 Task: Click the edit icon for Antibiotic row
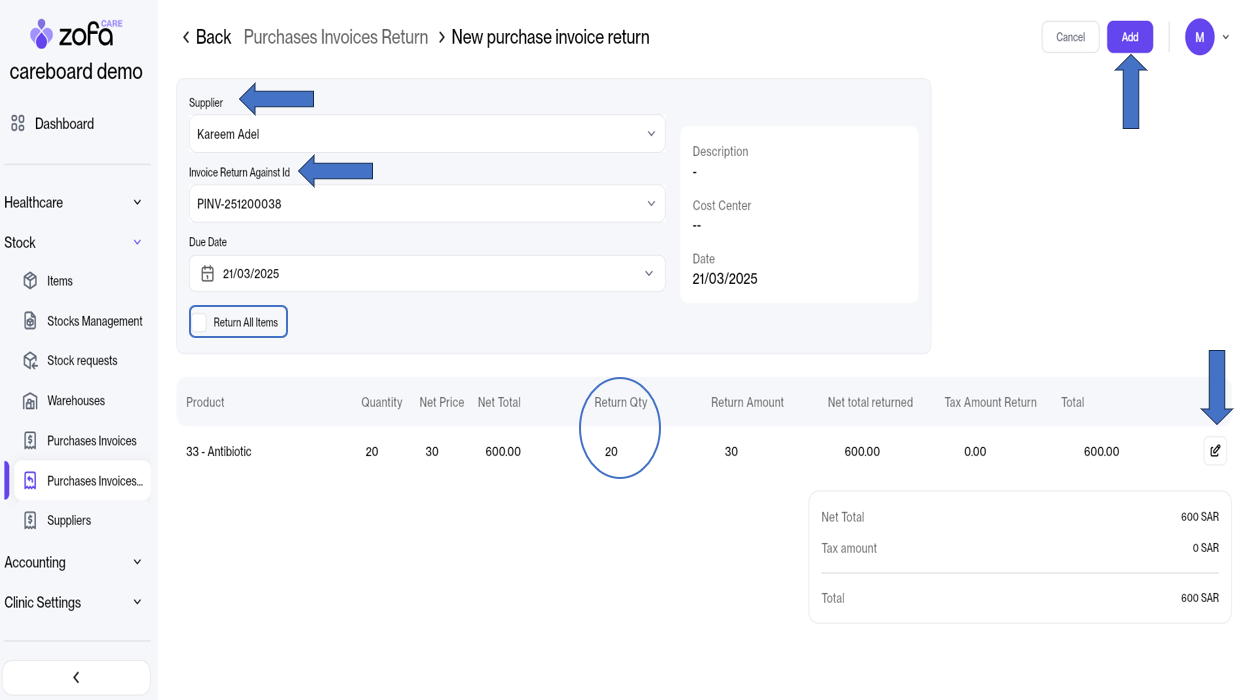(1215, 451)
